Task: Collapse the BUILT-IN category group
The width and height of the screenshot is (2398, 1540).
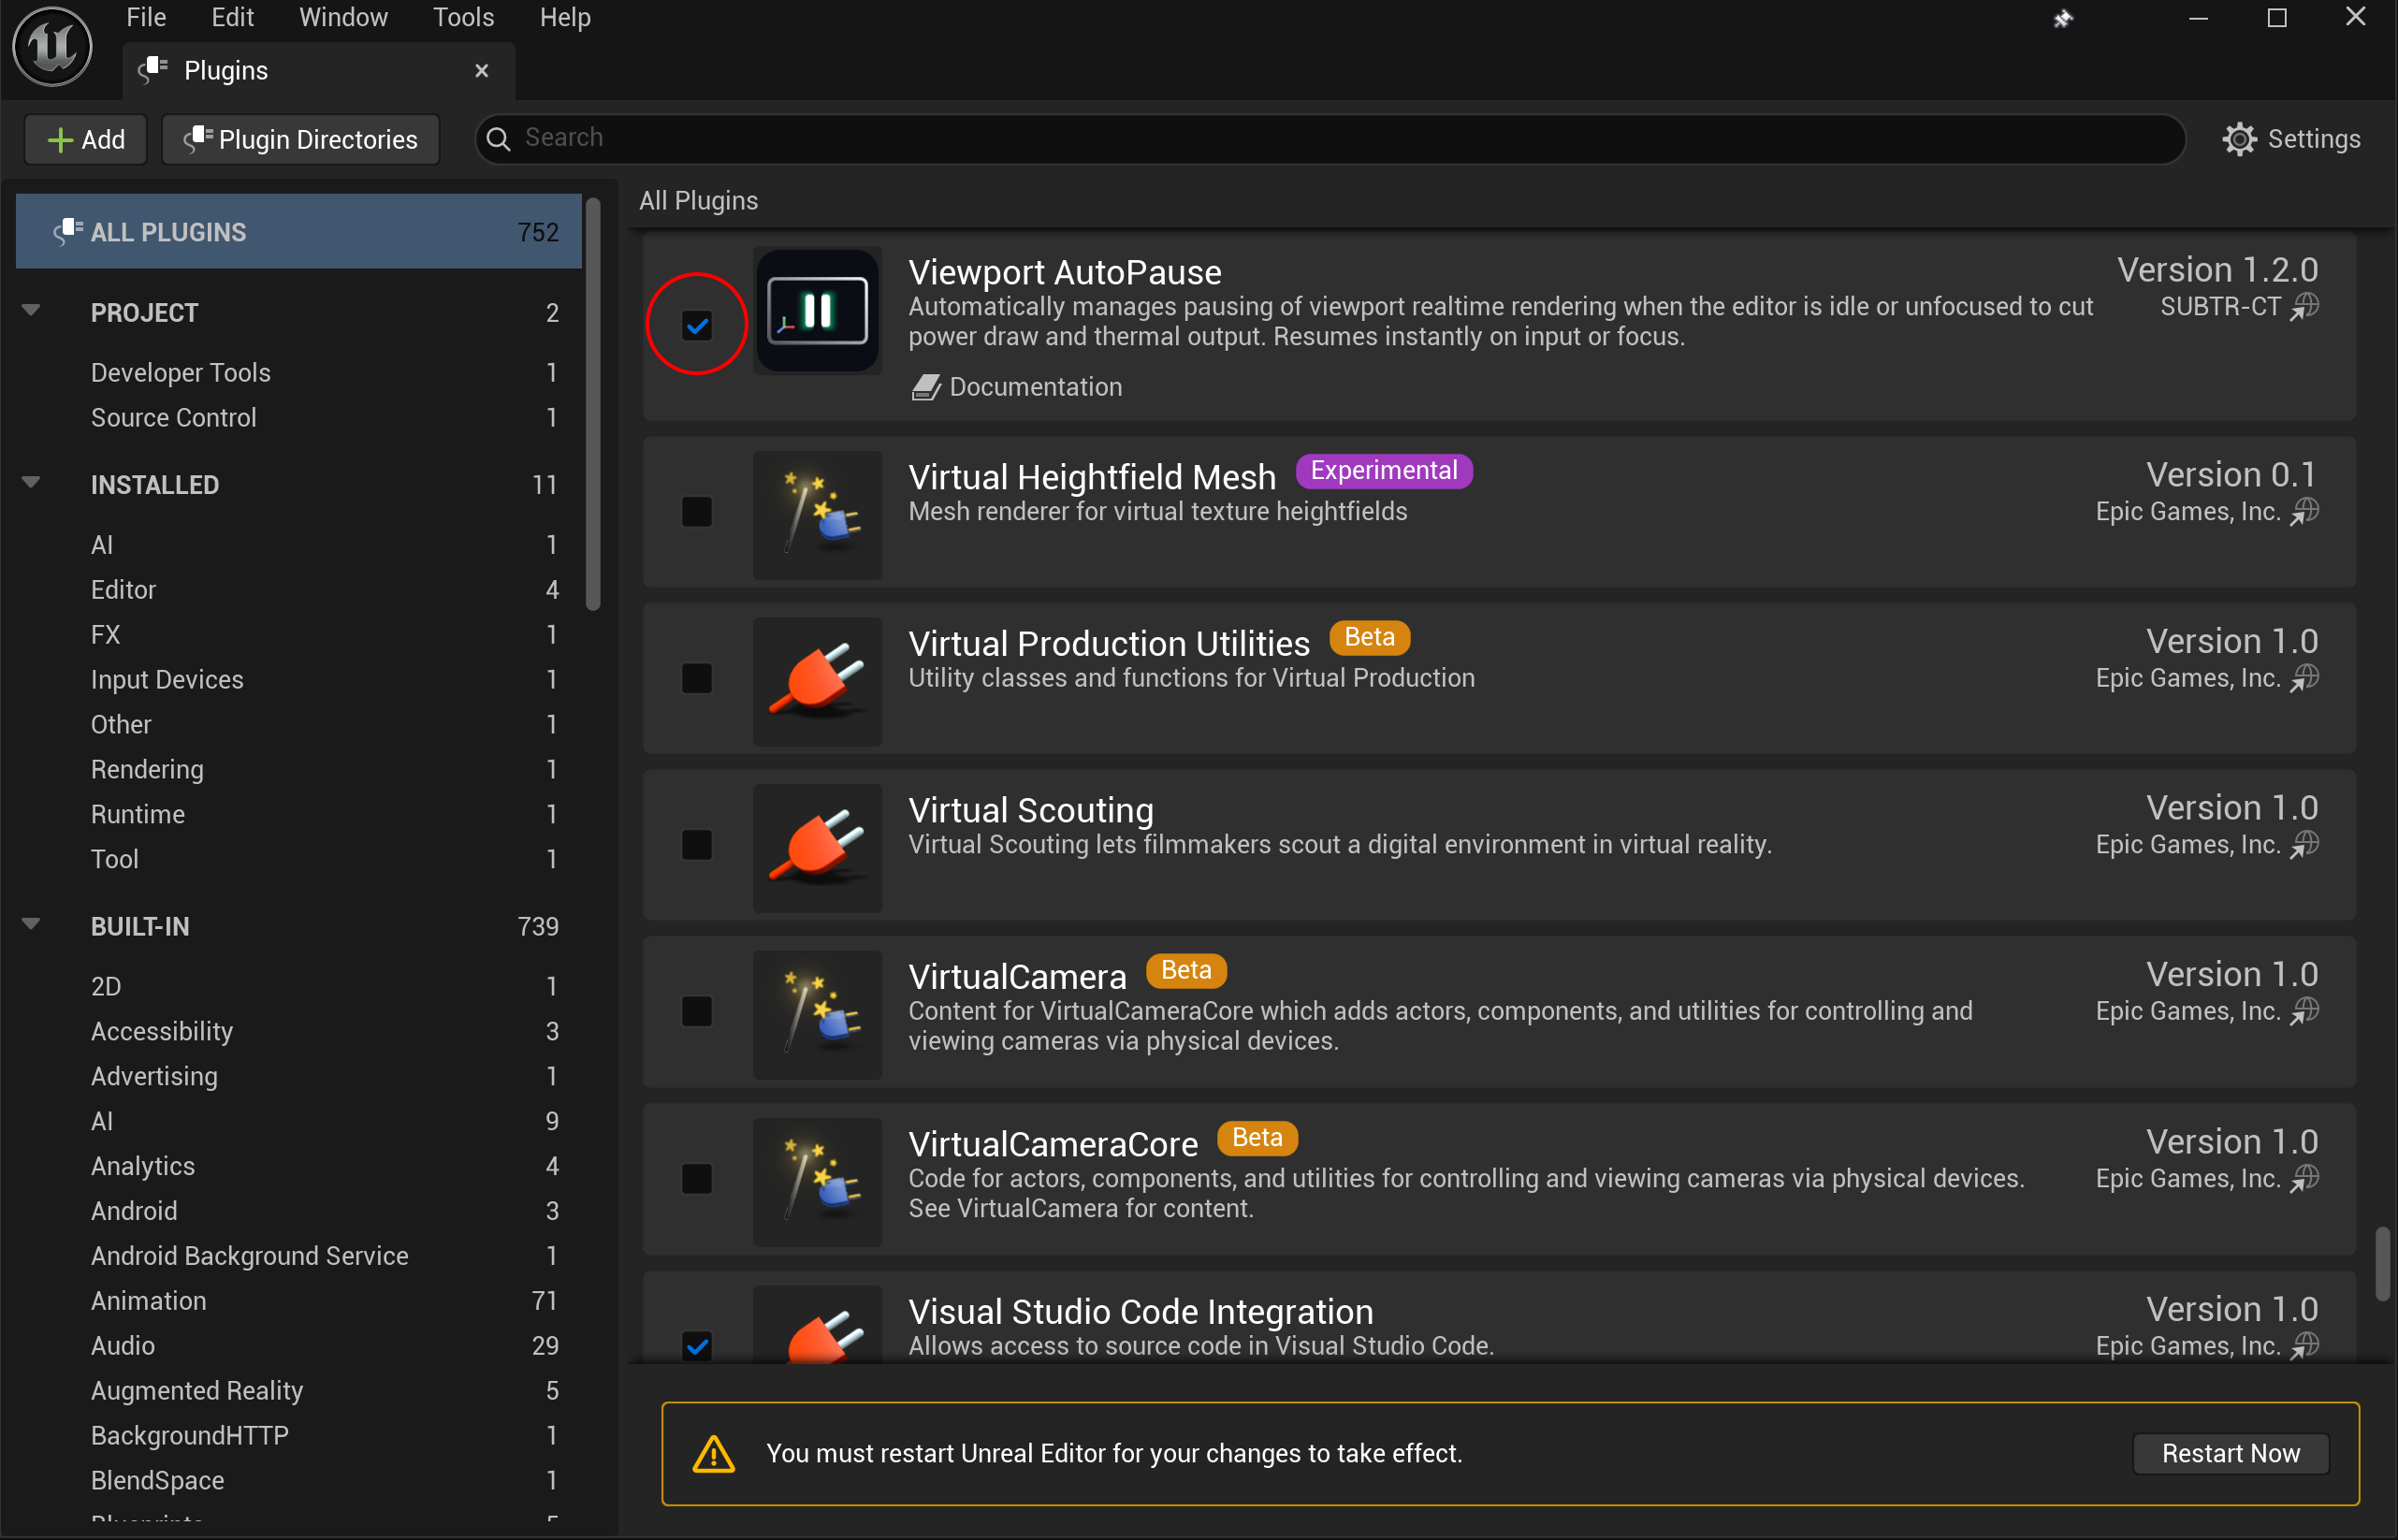Action: [31, 925]
